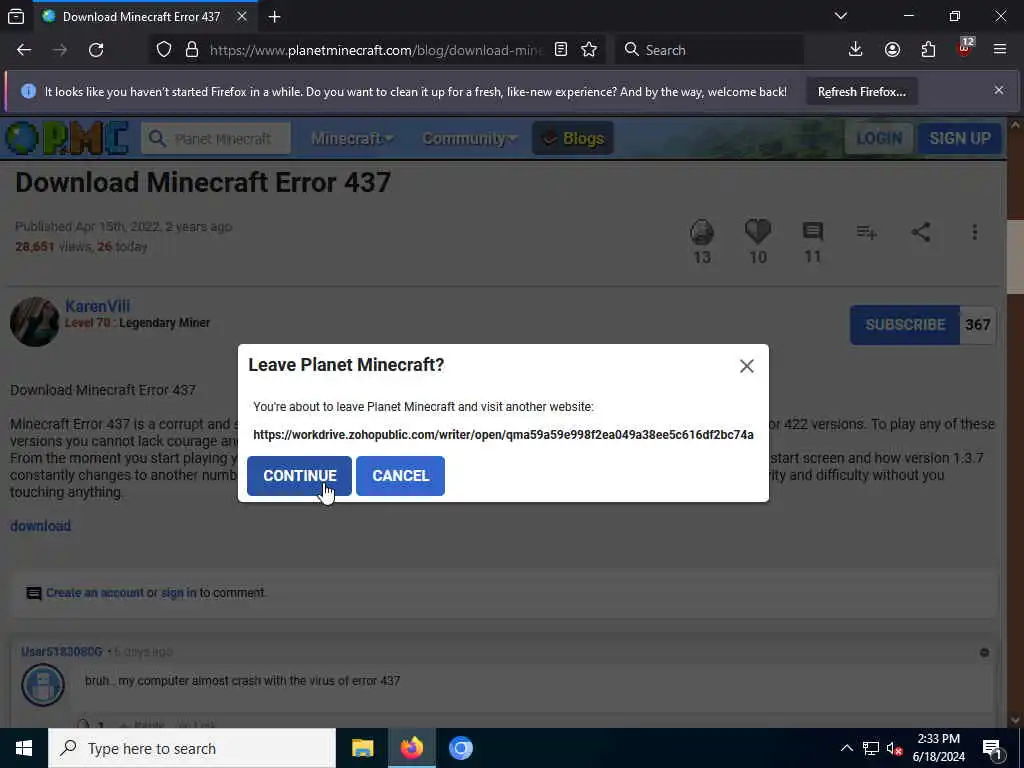Screen dimensions: 1024x768
Task: Click the Planet Minecraft search field
Action: 216,138
